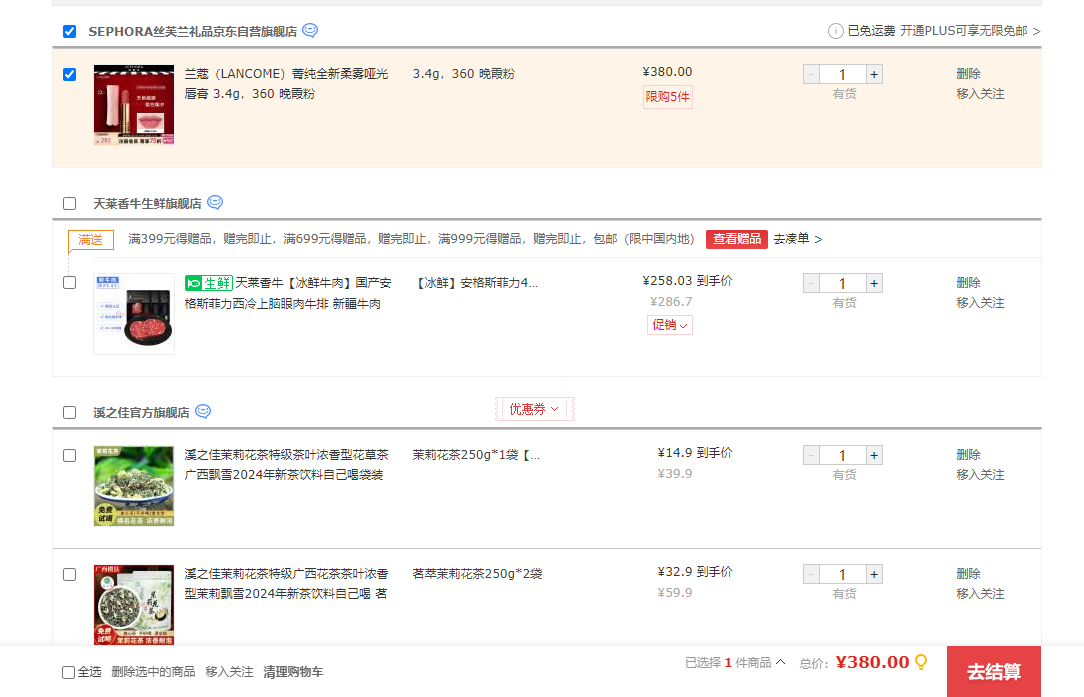This screenshot has height=697, width=1084.
Task: Click 清理购物车 in bottom bar
Action: coord(293,672)
